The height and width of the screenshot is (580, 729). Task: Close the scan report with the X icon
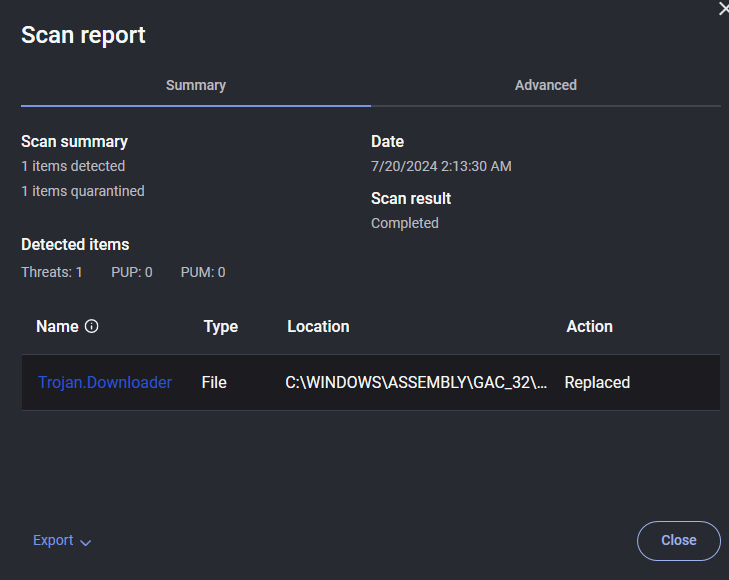pos(723,9)
